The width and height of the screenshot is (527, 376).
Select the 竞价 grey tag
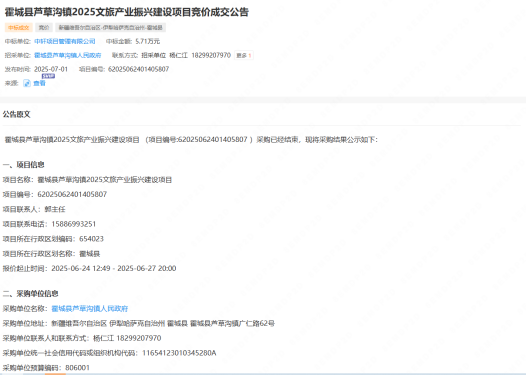(44, 28)
